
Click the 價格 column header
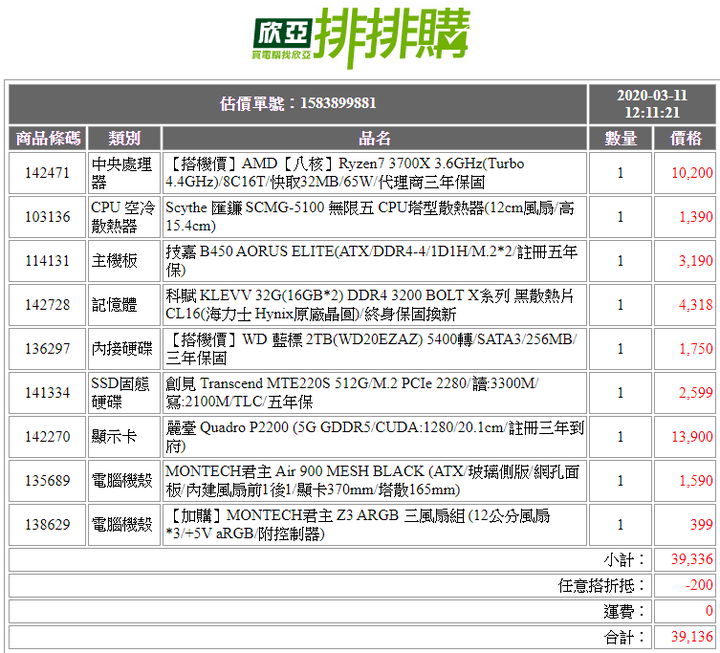pos(685,138)
